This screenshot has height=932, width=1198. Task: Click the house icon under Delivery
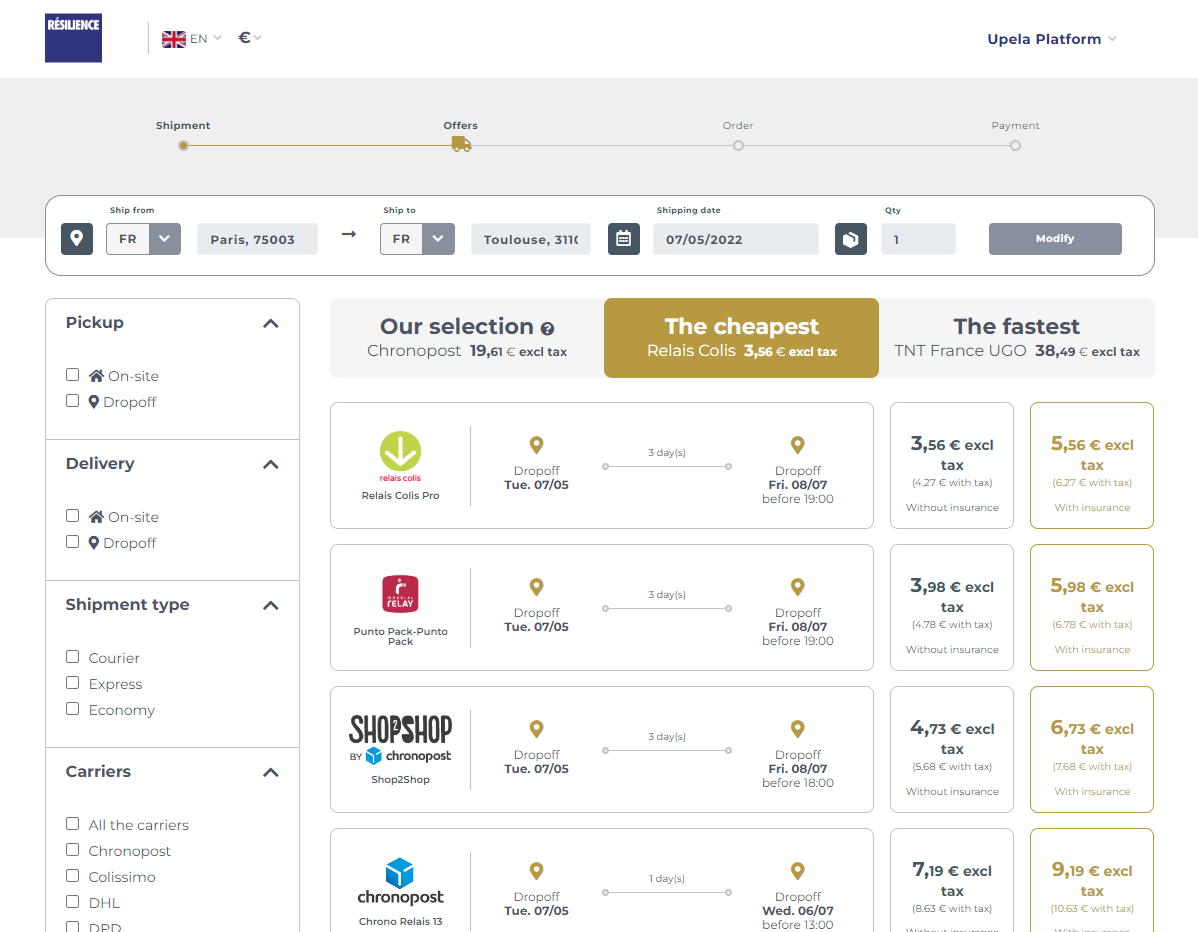pos(96,517)
